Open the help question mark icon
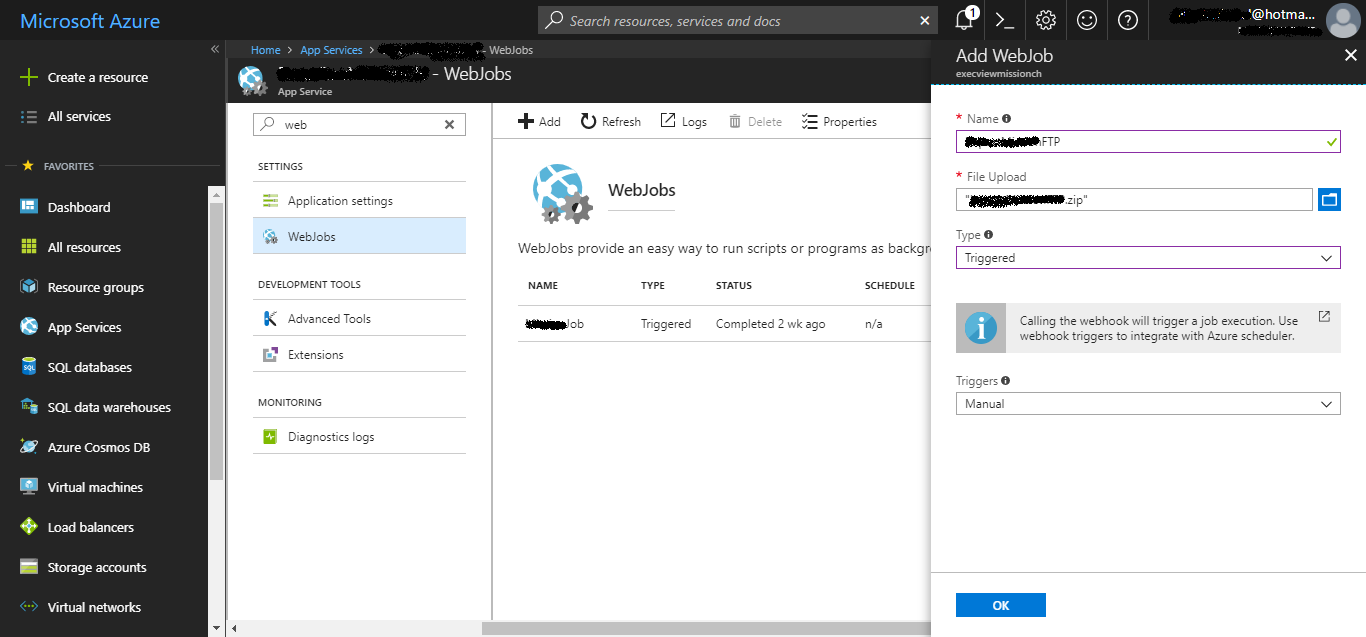 pyautogui.click(x=1128, y=20)
